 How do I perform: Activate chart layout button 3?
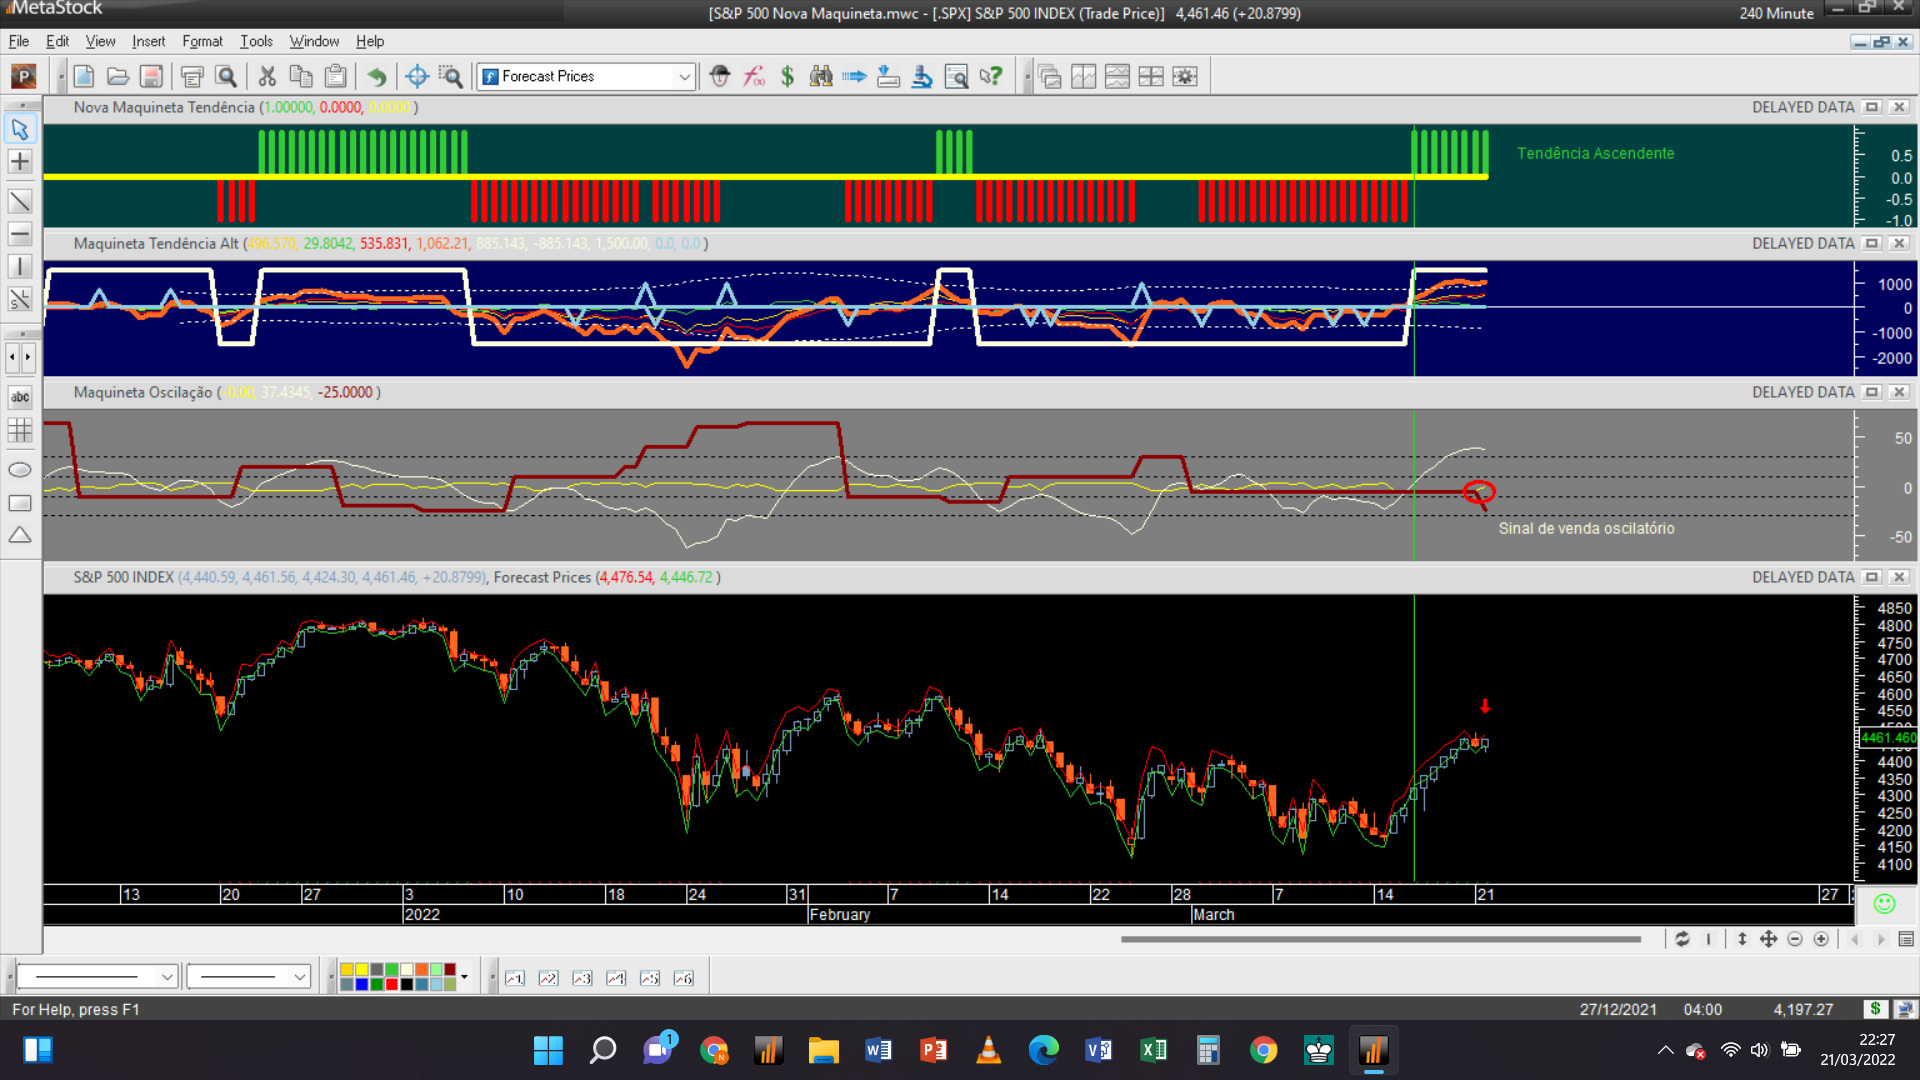click(x=582, y=978)
